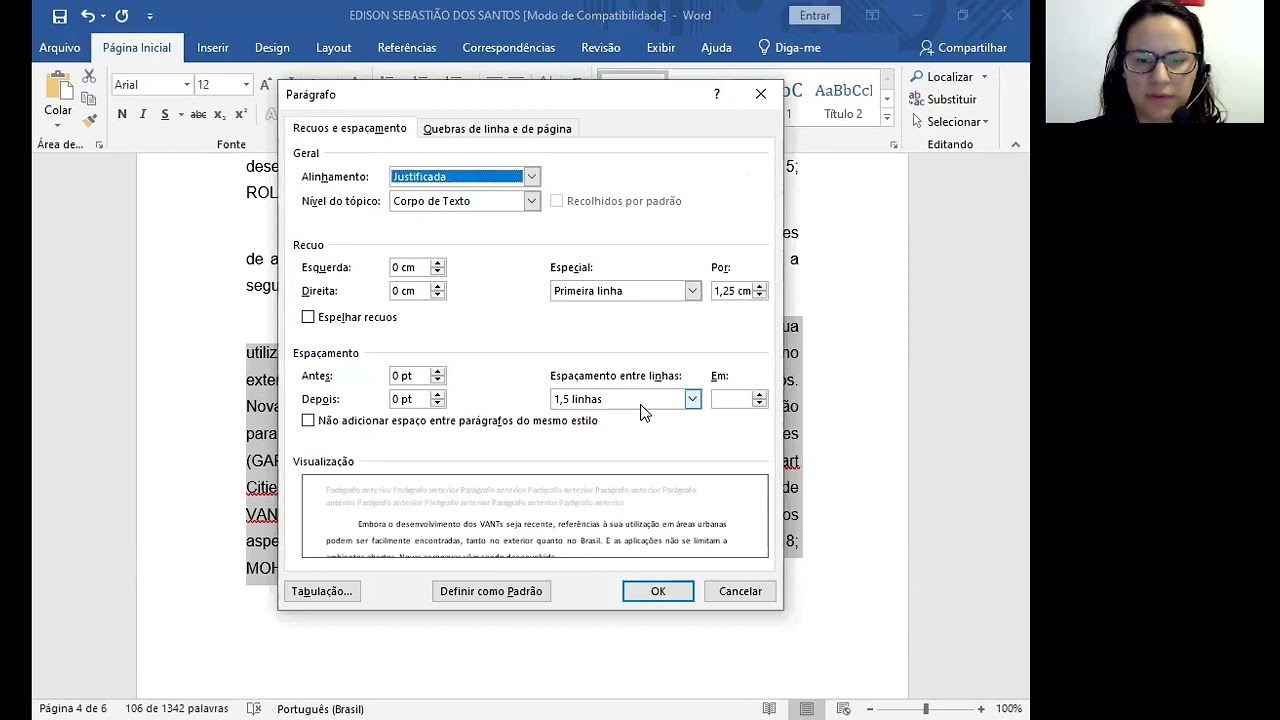1280x720 pixels.
Task: Apply subscript formatting x₂
Action: tap(220, 114)
